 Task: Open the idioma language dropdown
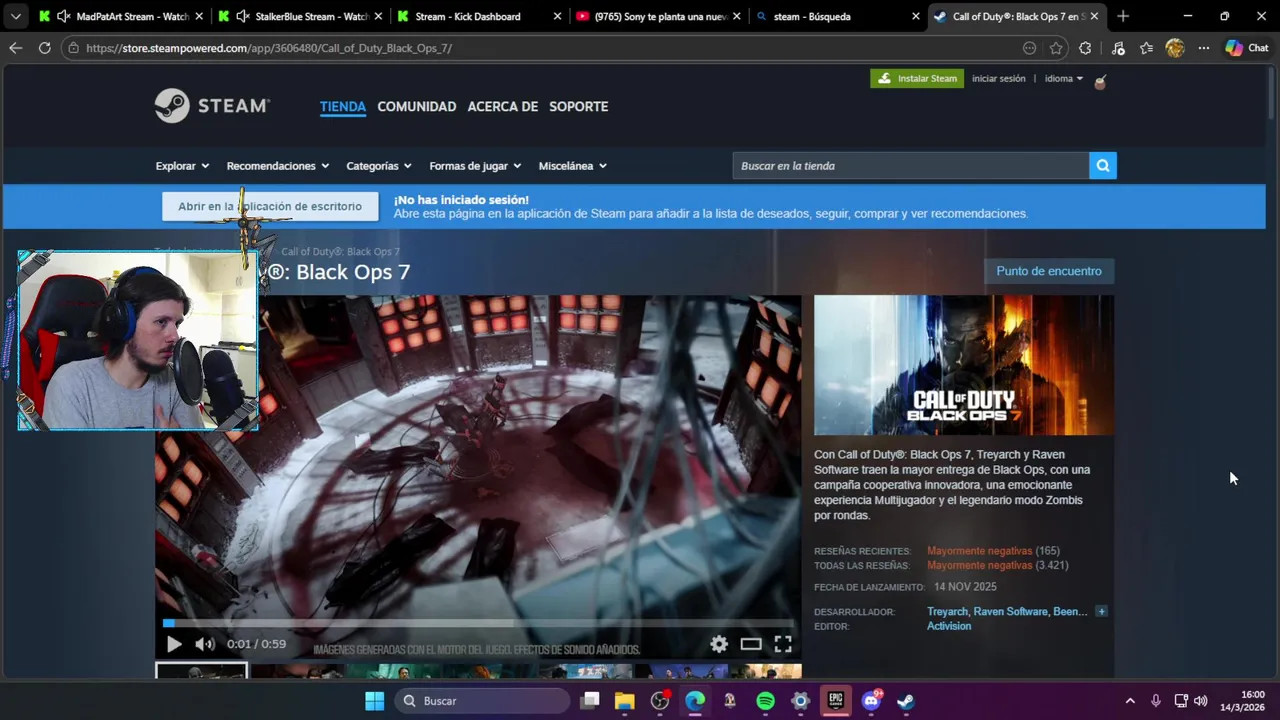coord(1064,78)
